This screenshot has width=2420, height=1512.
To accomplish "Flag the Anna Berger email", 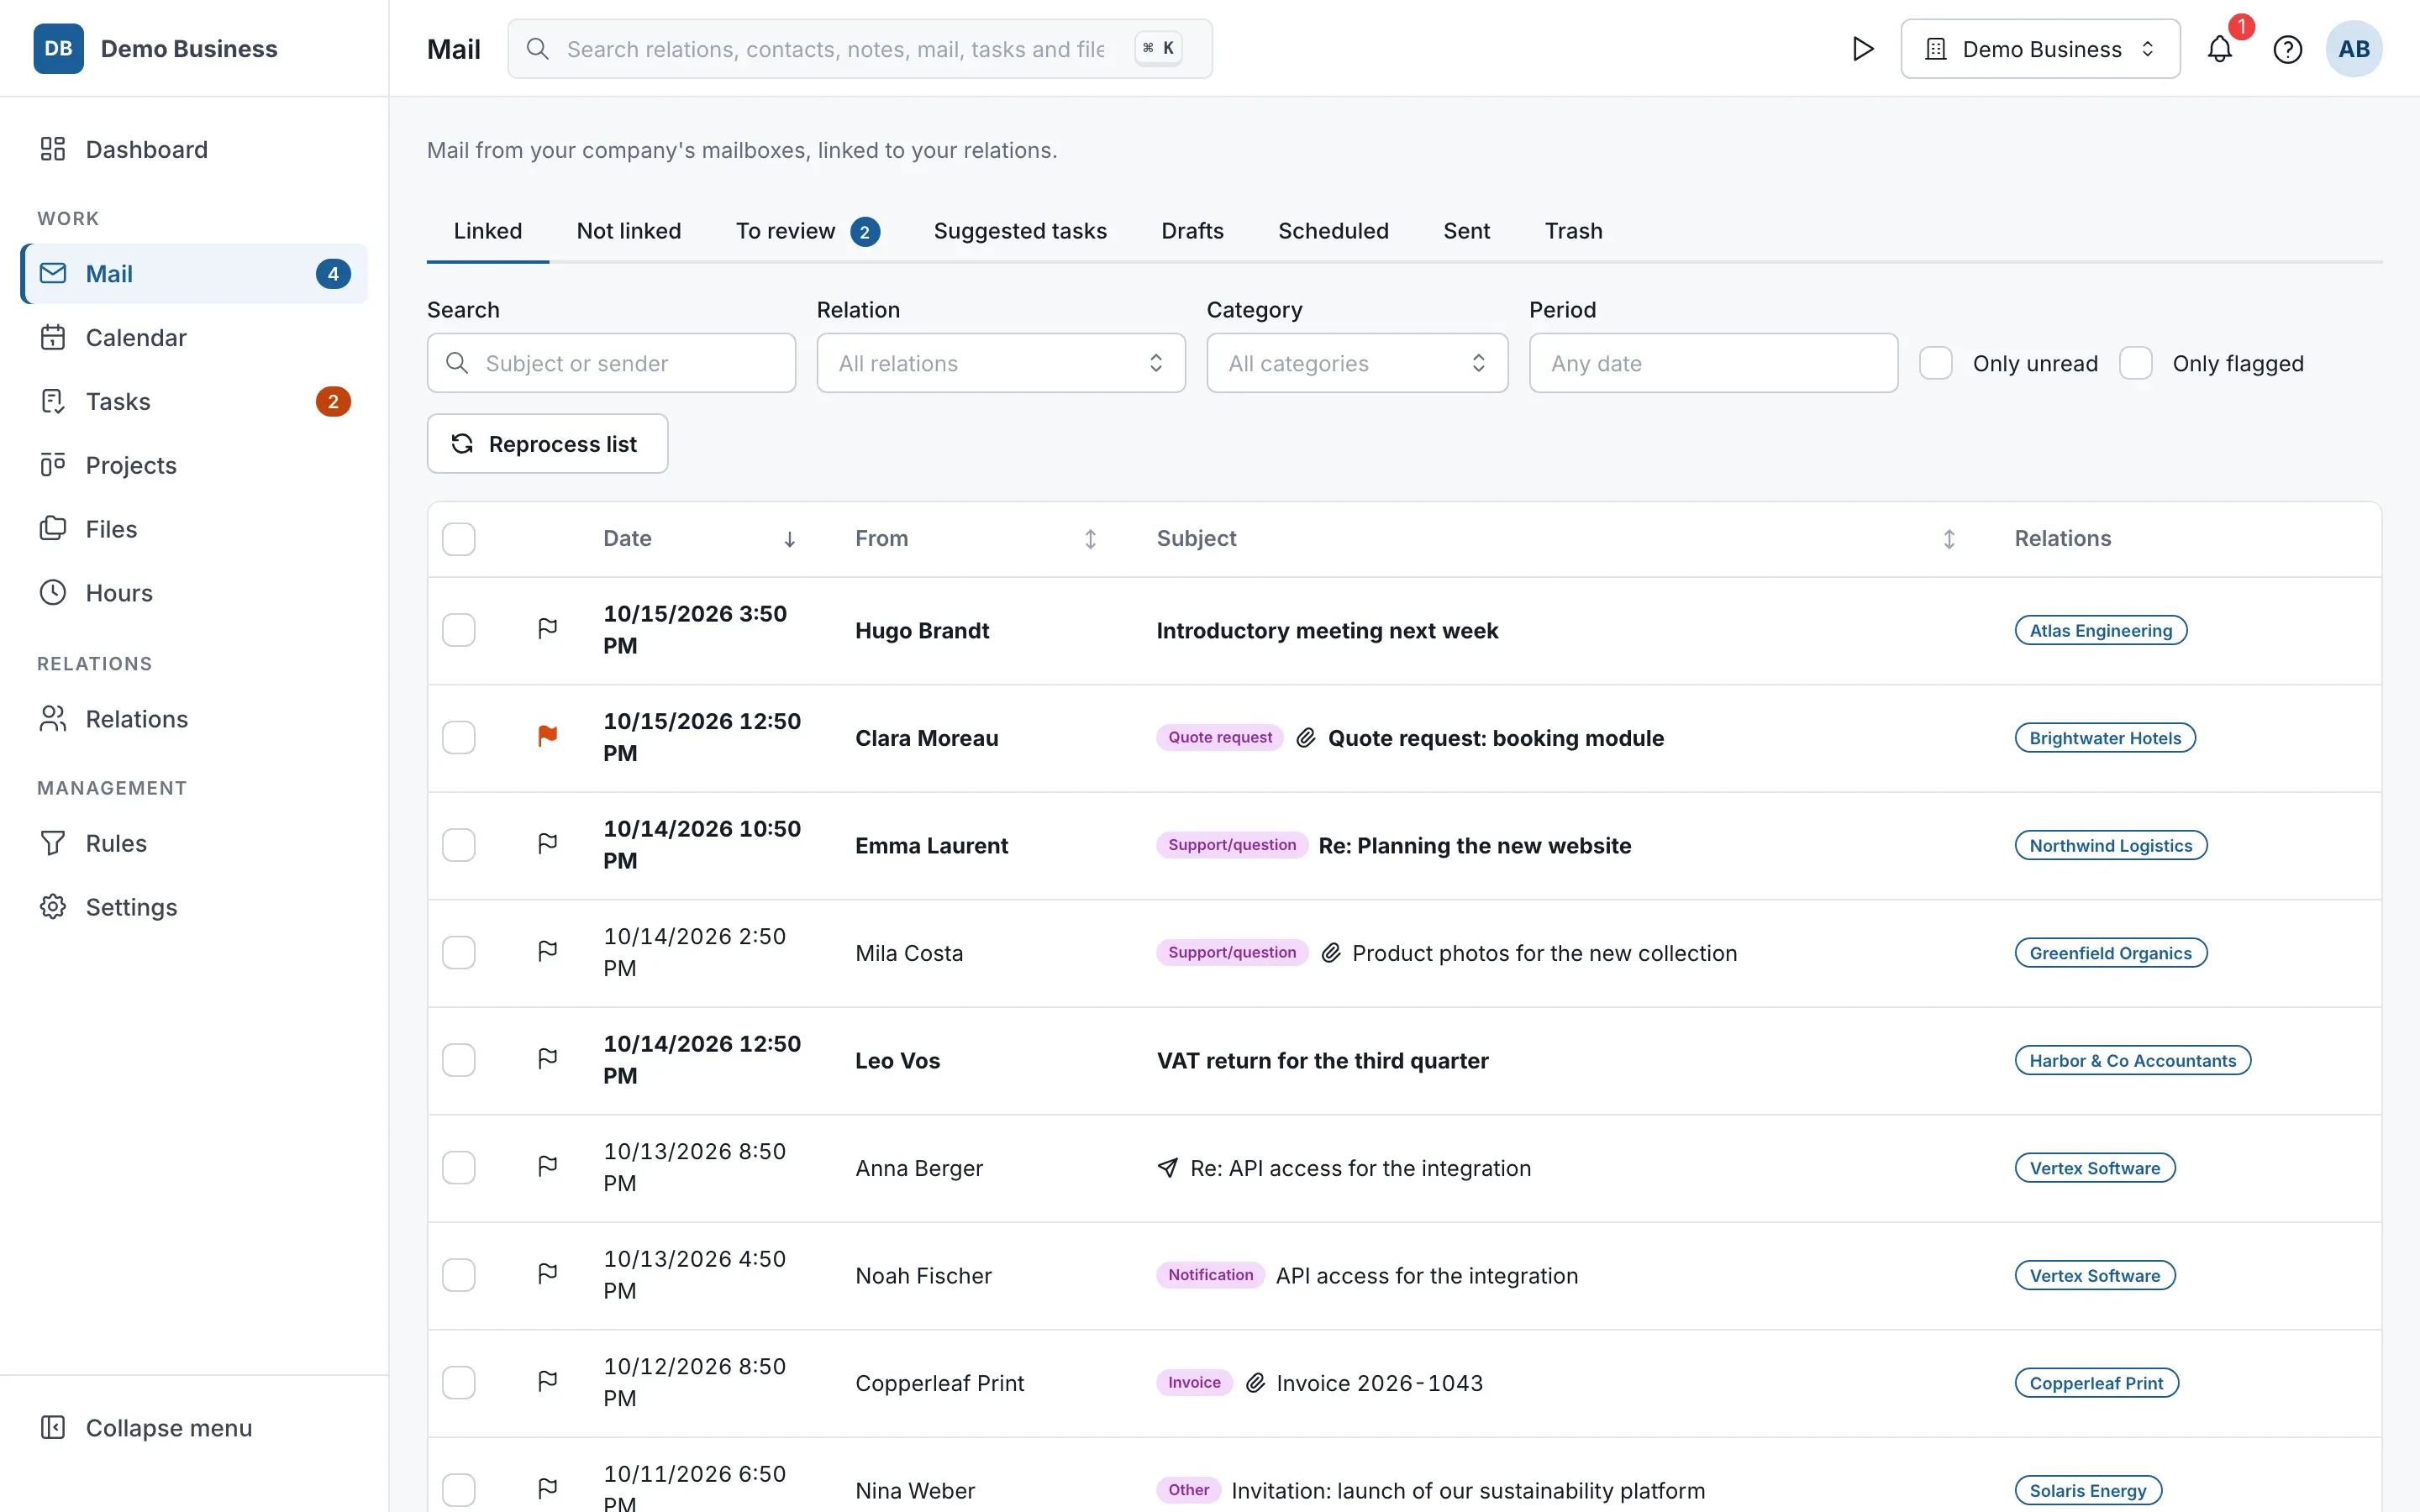I will [x=548, y=1167].
